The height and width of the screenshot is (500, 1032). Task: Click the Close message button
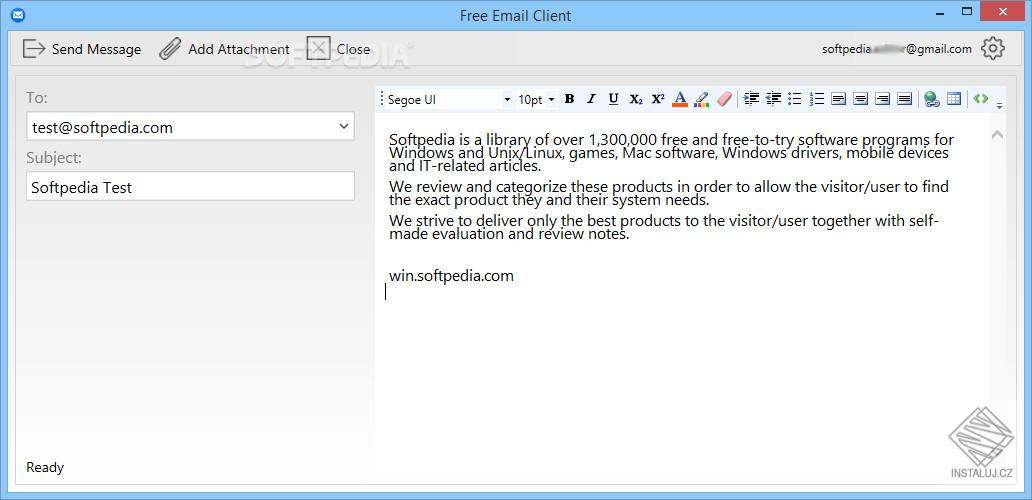(x=338, y=49)
